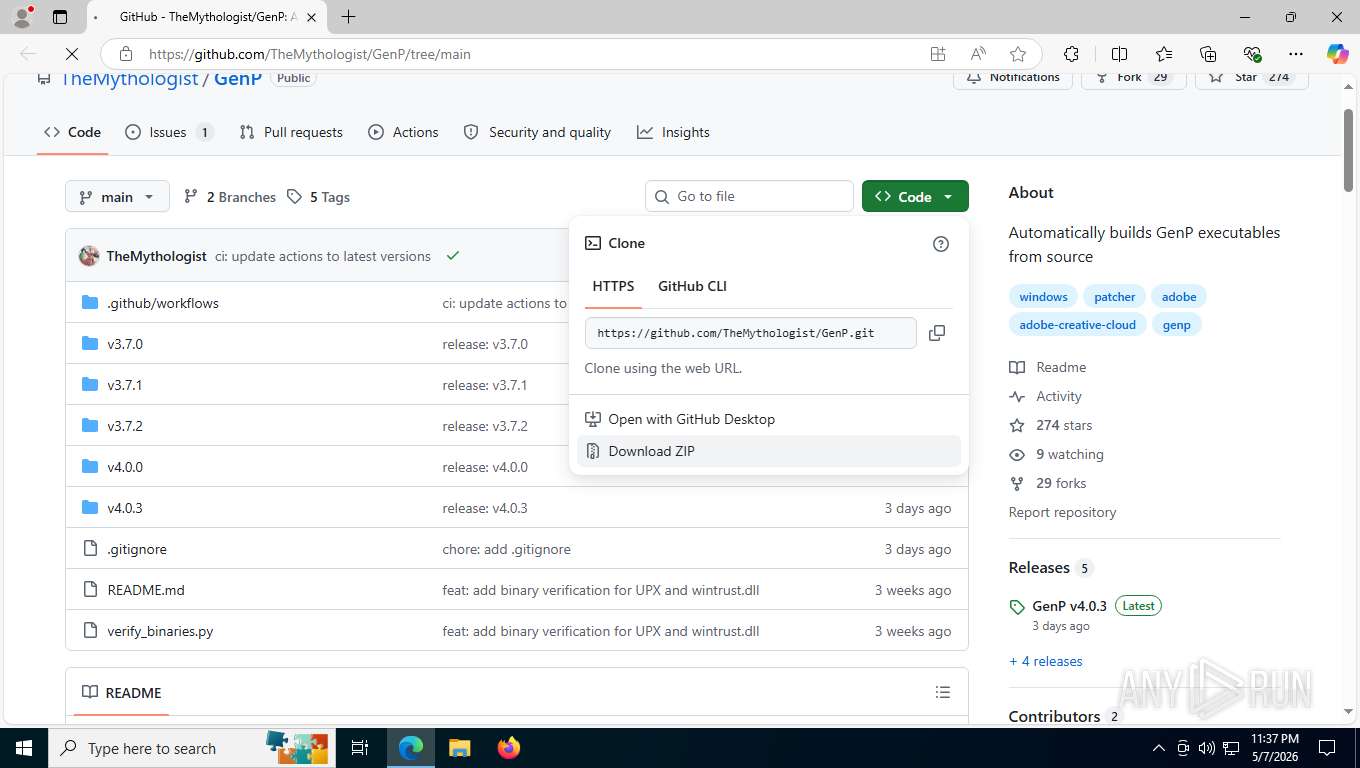Viewport: 1360px width, 768px height.
Task: Open browser Settings and more menu
Action: pos(1296,54)
